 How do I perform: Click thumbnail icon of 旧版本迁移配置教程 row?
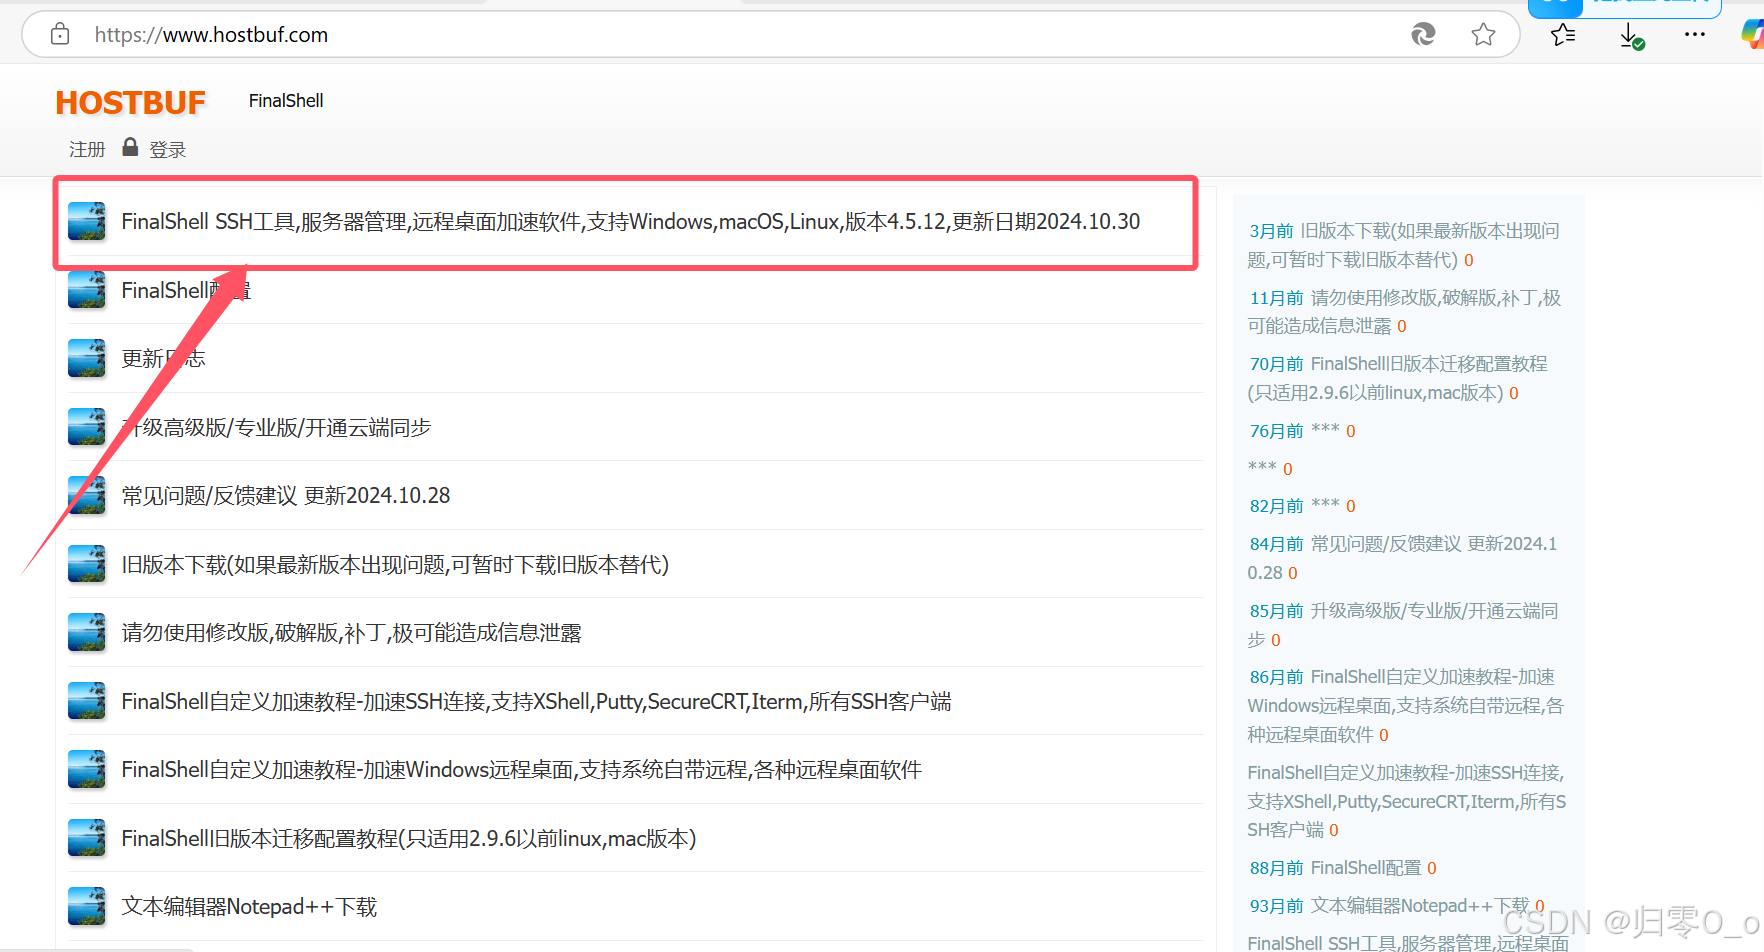[x=87, y=838]
